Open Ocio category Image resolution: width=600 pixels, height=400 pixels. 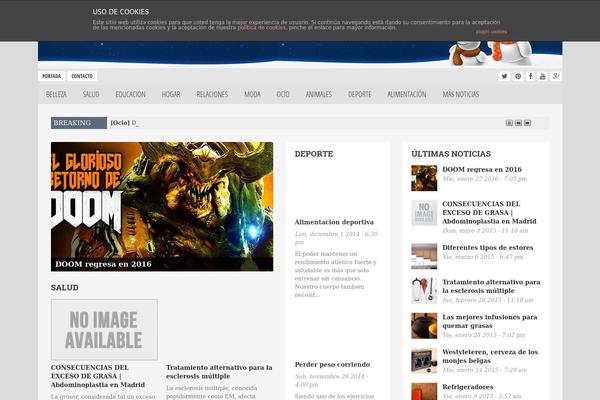pos(283,94)
